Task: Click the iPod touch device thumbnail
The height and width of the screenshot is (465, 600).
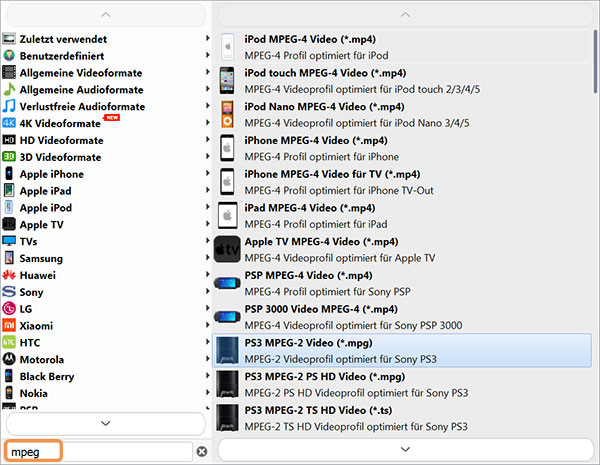Action: tap(227, 80)
